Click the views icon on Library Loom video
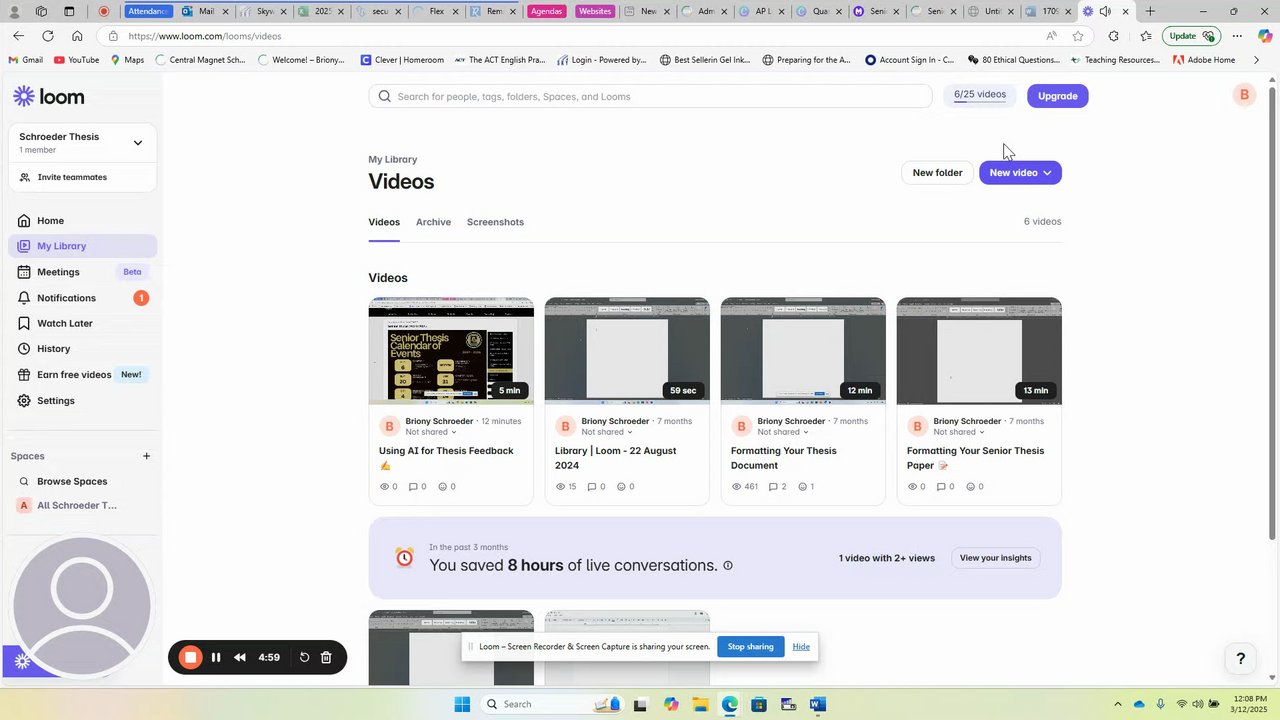 point(561,487)
